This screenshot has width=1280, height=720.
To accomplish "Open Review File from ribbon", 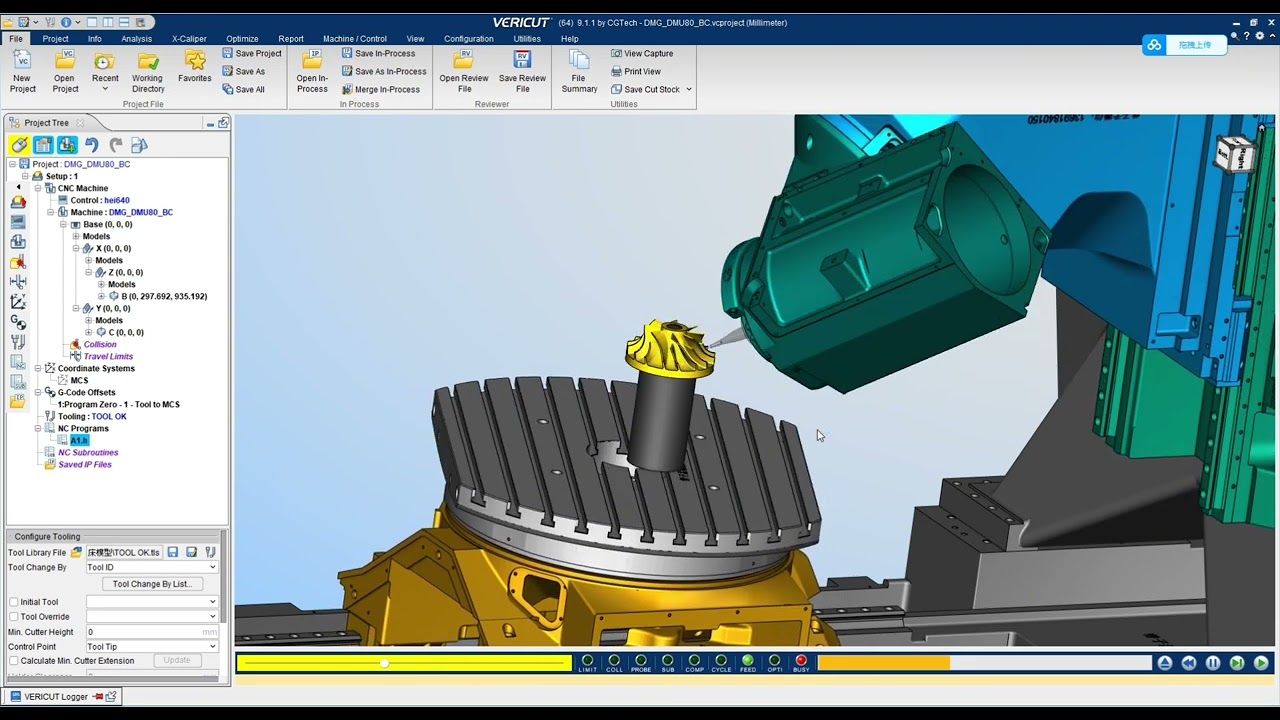I will (464, 72).
